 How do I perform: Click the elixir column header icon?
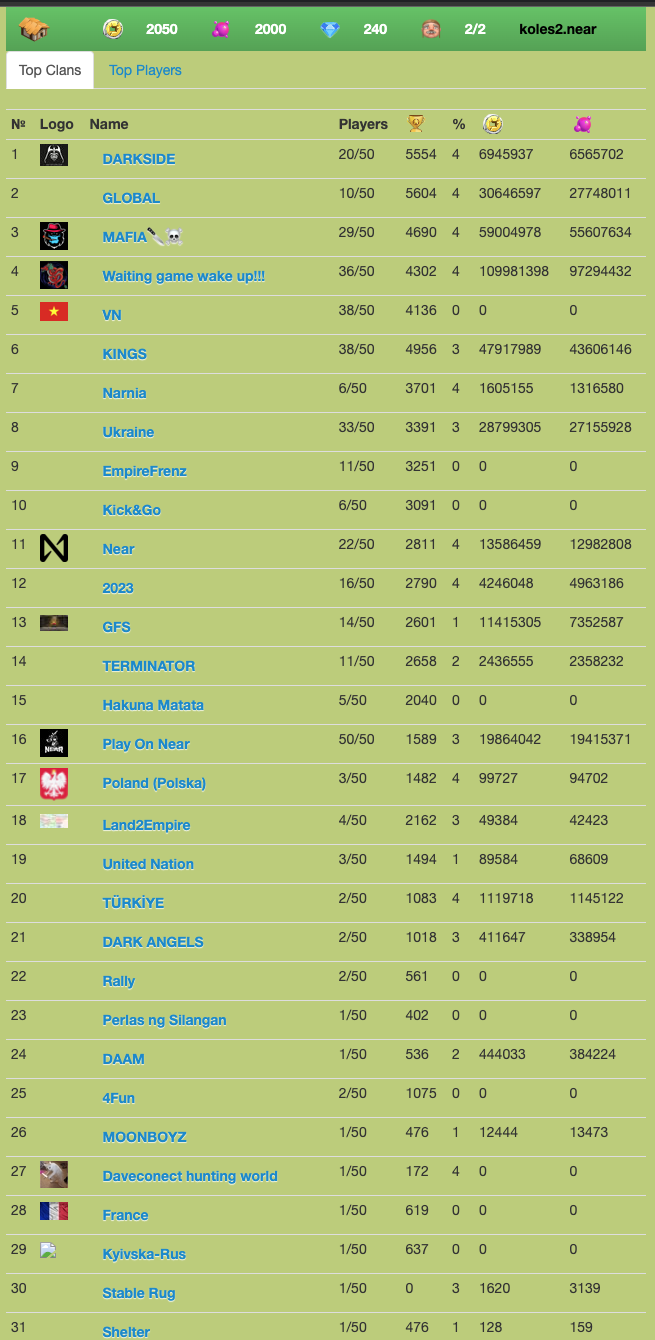coord(582,124)
